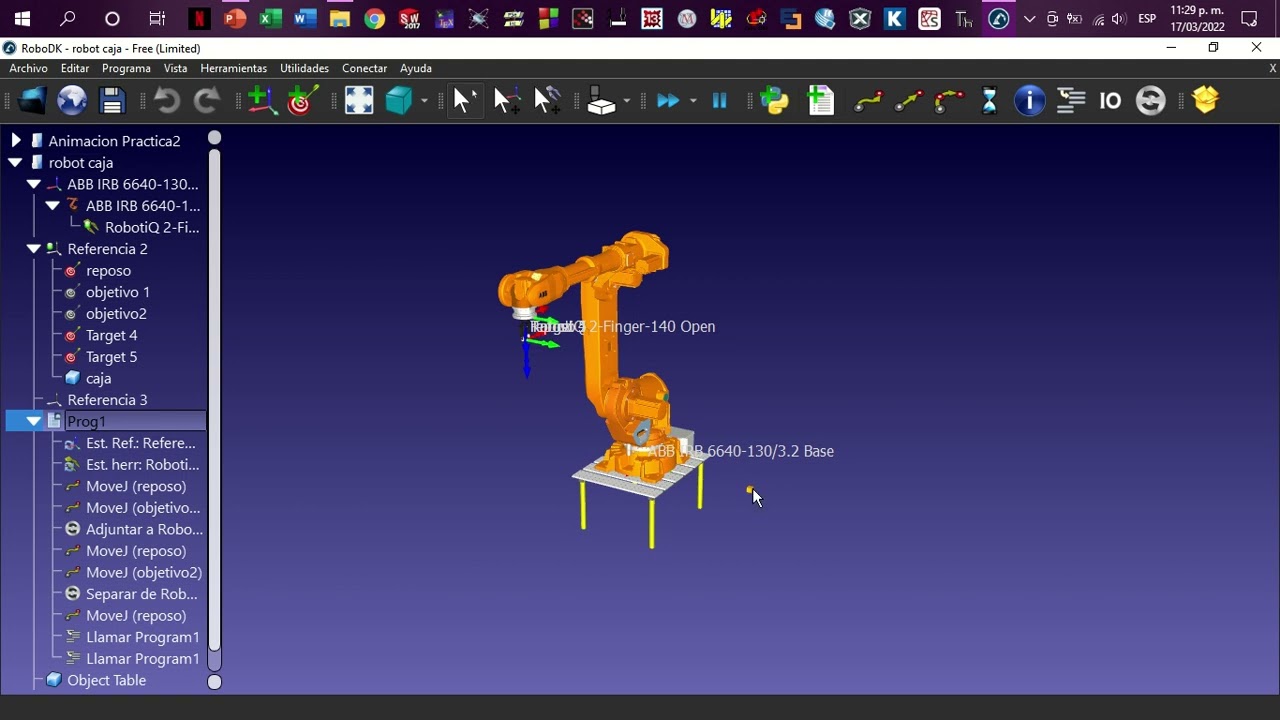Click the collision check toolbar icon
Viewport: 1280px width, 720px height.
click(601, 100)
